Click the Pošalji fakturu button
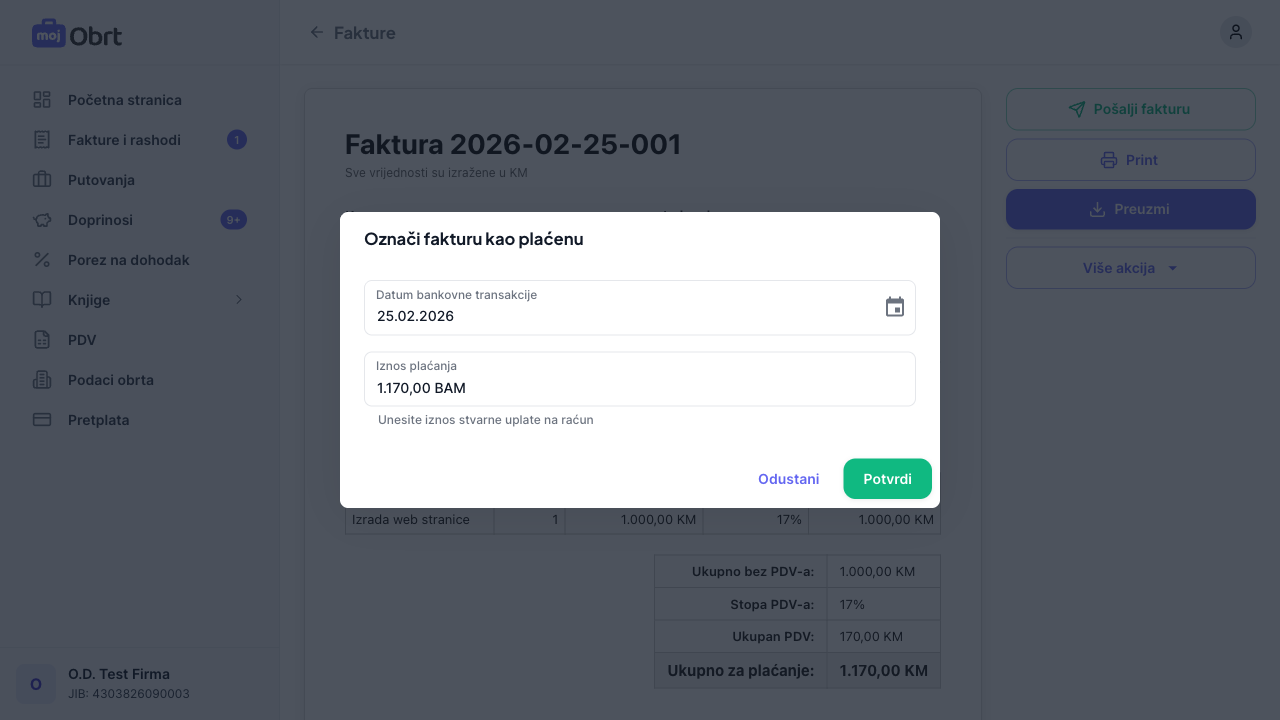Viewport: 1280px width, 720px height. 1130,109
